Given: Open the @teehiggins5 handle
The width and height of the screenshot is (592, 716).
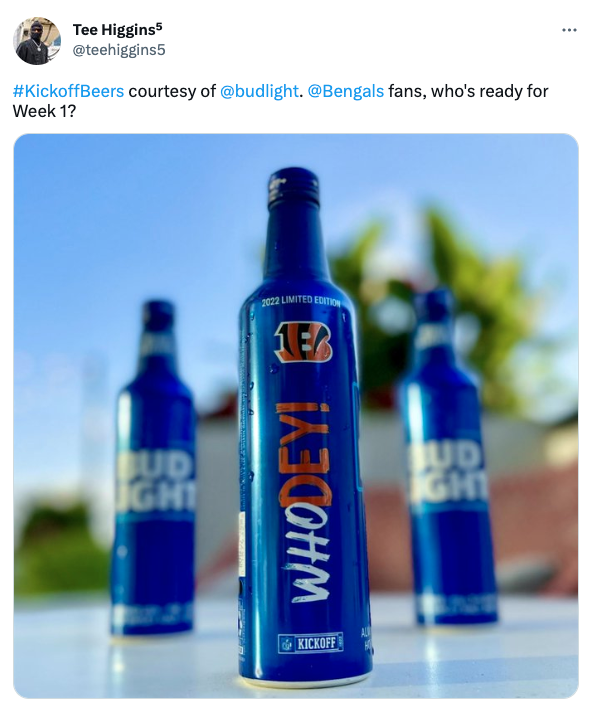Looking at the screenshot, I should [x=119, y=49].
